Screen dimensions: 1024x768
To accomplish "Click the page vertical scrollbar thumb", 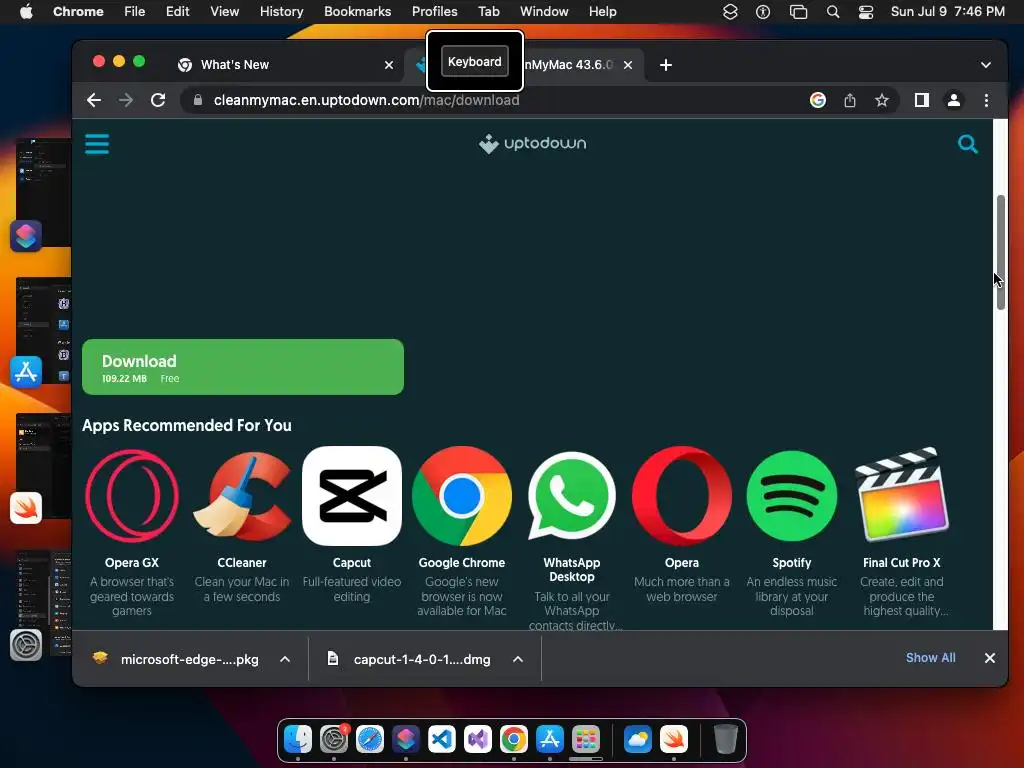I will 1000,252.
